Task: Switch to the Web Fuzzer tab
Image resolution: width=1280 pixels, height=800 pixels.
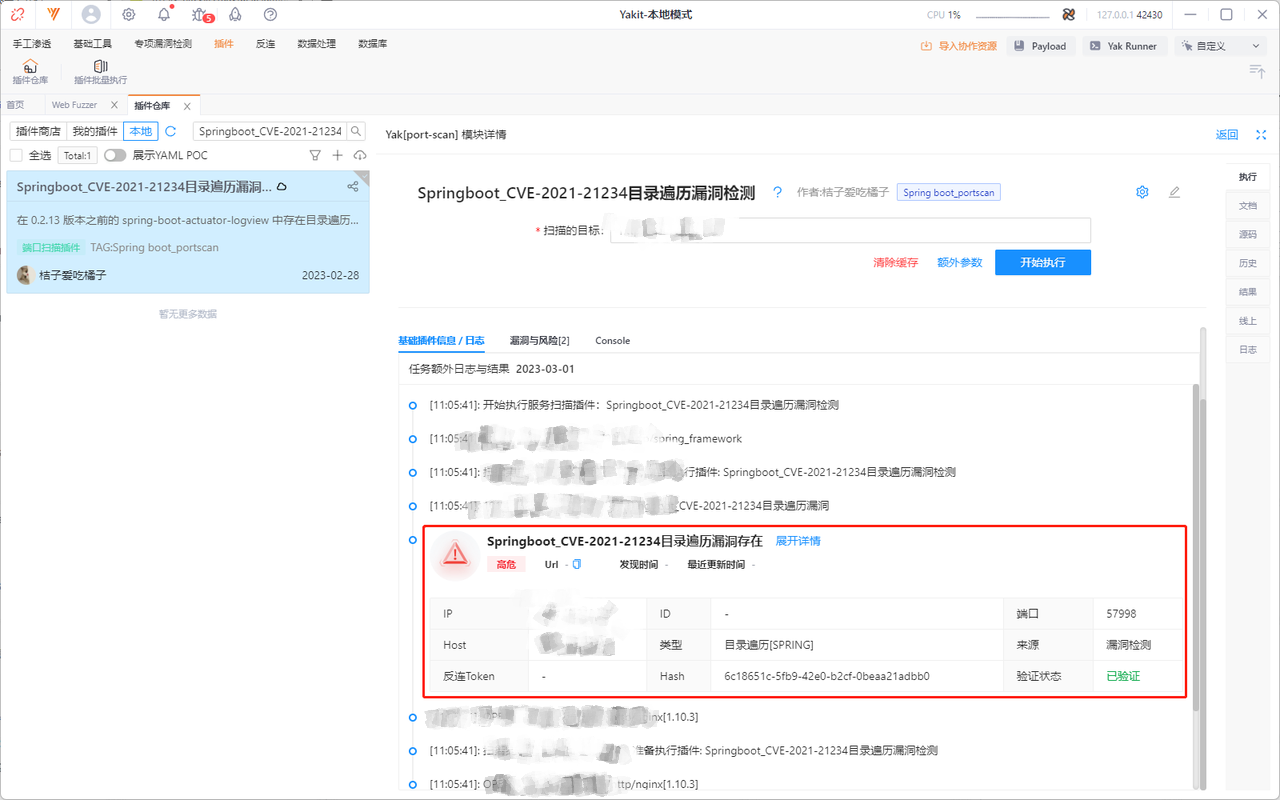Action: tap(74, 105)
